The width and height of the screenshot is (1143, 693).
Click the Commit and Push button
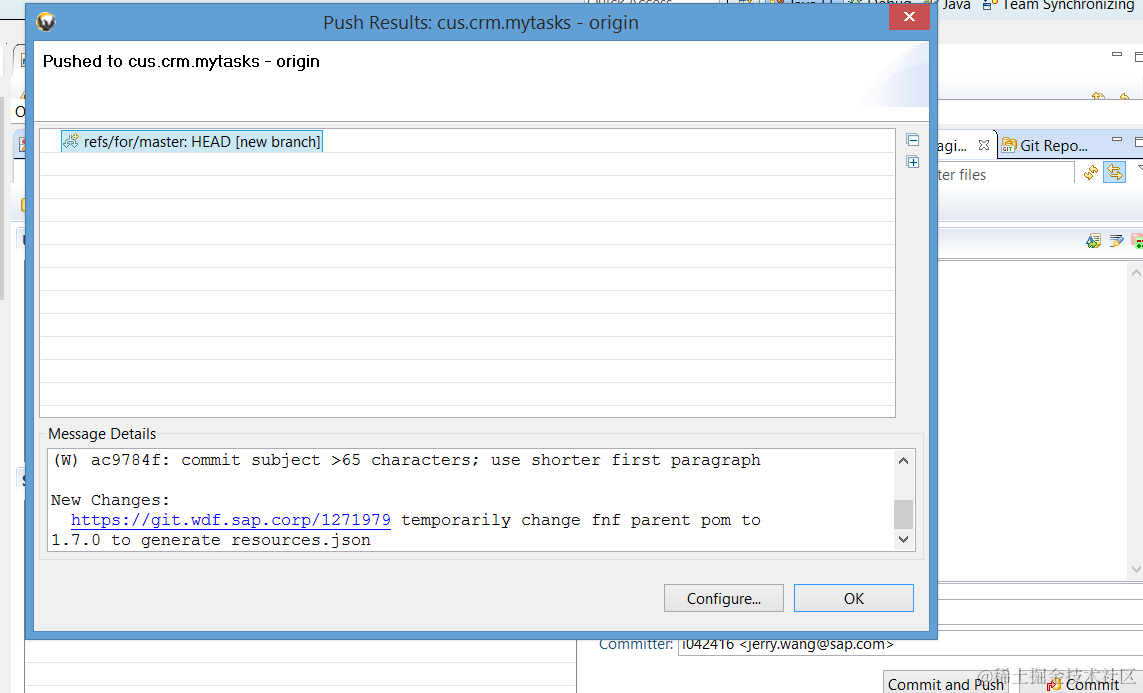(945, 684)
